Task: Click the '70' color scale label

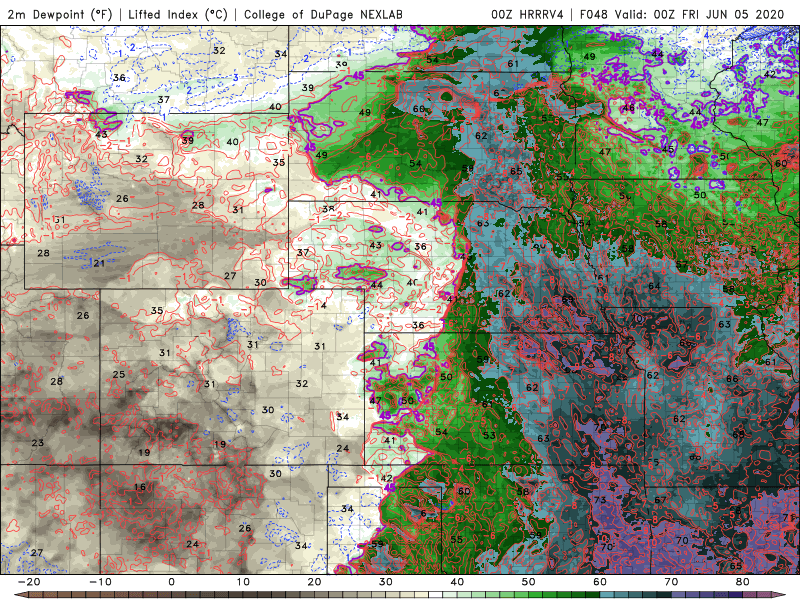Action: pos(671,582)
